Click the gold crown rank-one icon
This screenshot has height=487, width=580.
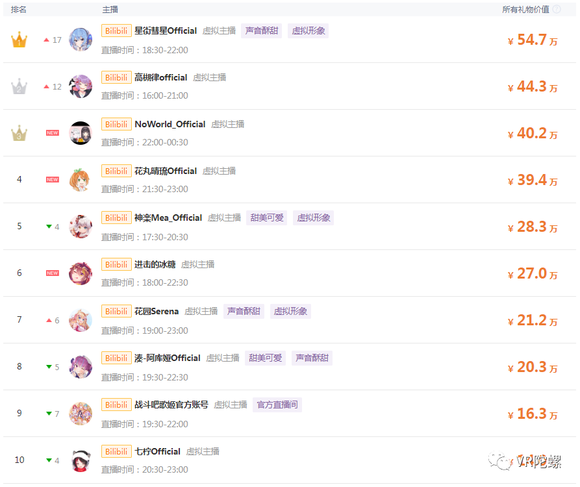[19, 40]
